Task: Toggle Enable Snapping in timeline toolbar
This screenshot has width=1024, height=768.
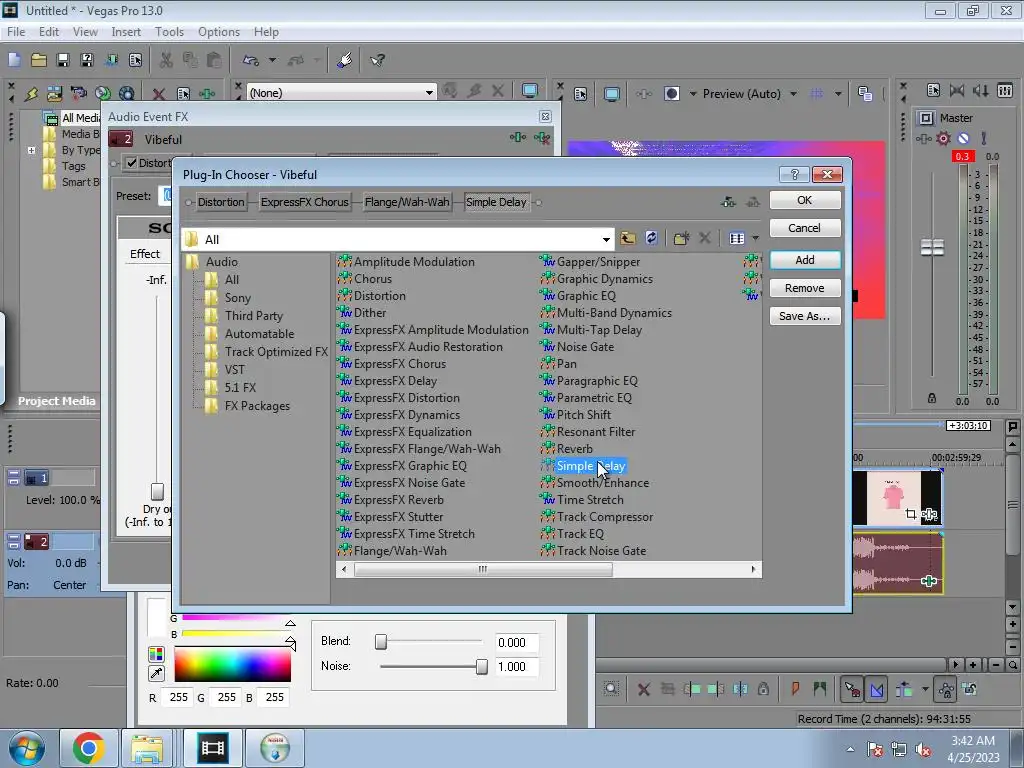Action: coord(852,689)
